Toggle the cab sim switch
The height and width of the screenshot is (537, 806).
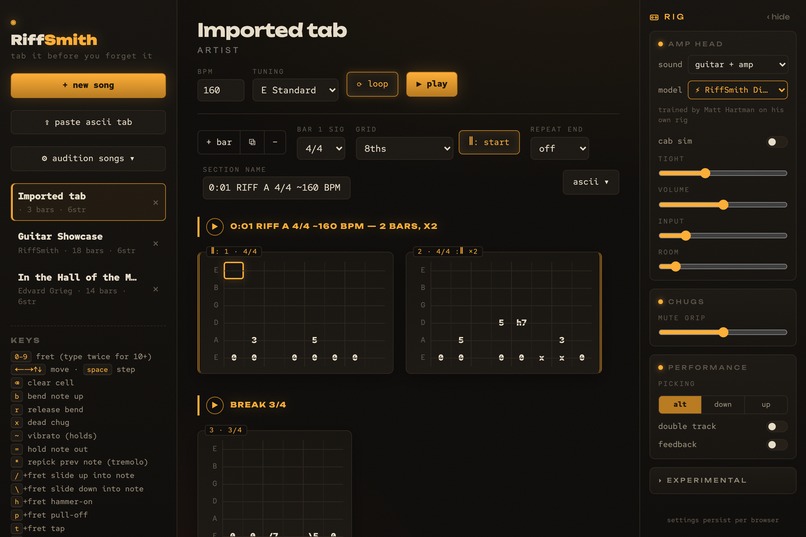776,142
